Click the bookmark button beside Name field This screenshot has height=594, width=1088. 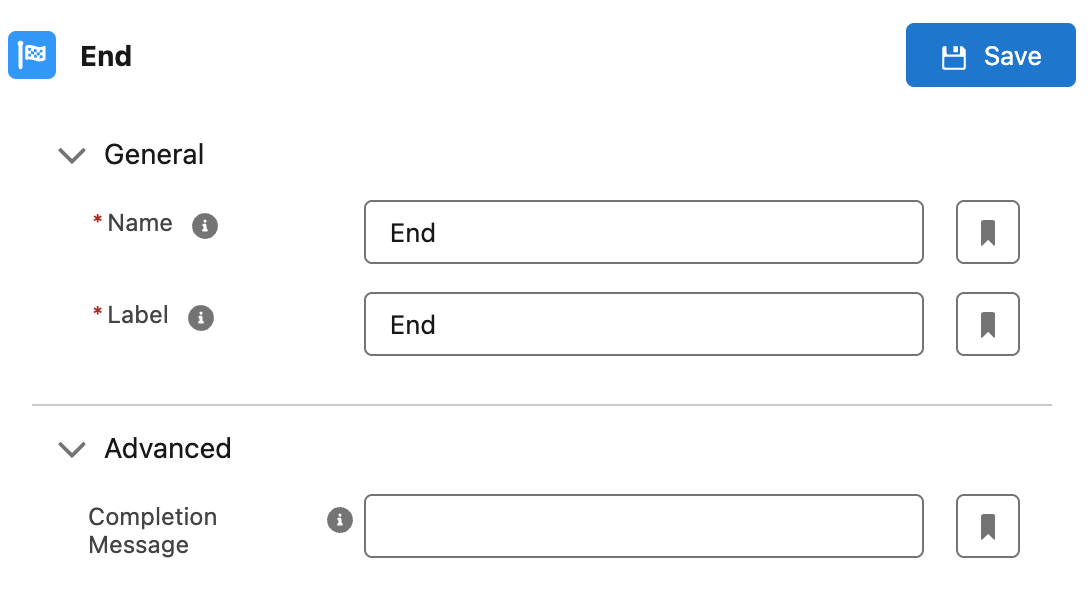[987, 232]
